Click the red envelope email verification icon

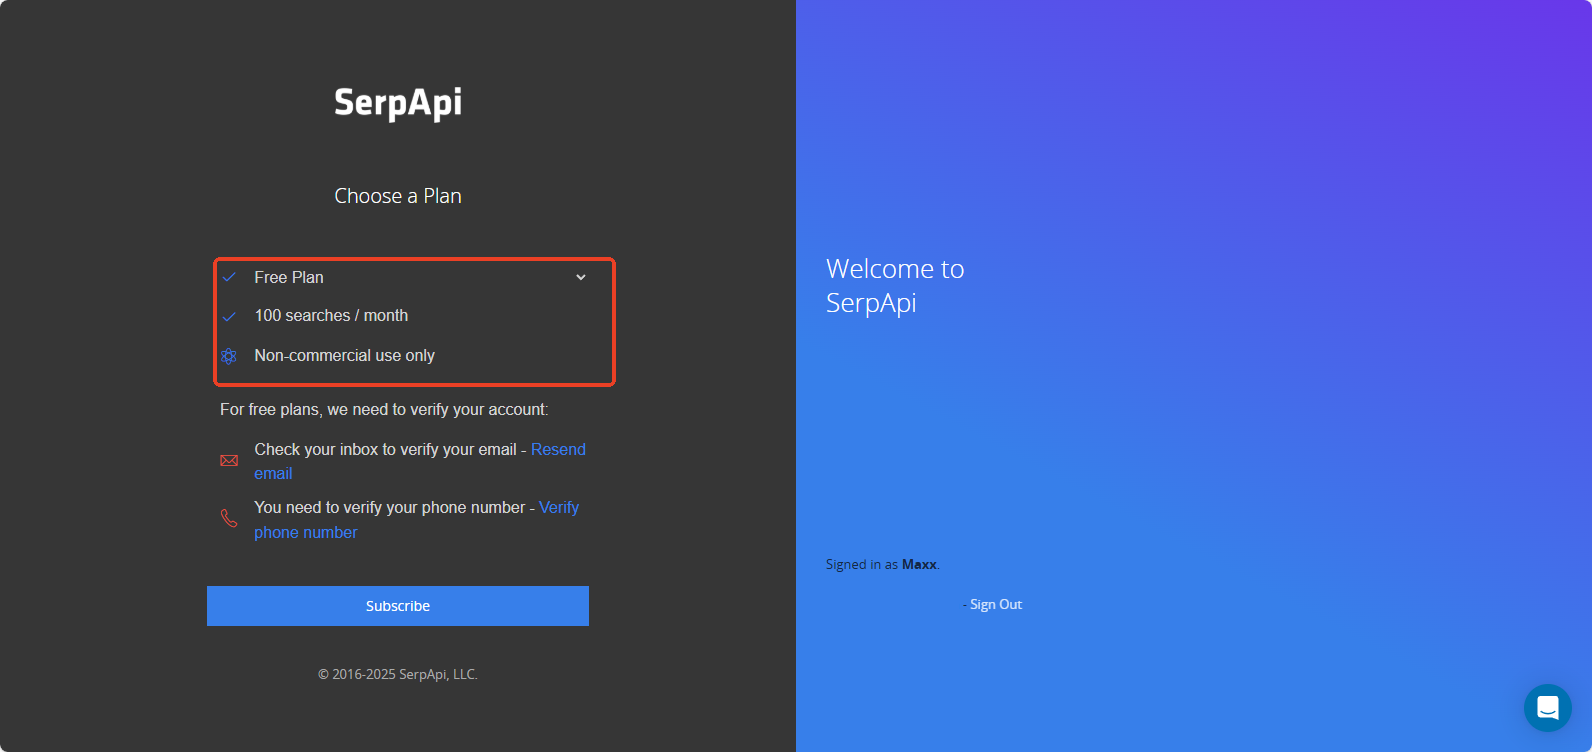(x=229, y=461)
